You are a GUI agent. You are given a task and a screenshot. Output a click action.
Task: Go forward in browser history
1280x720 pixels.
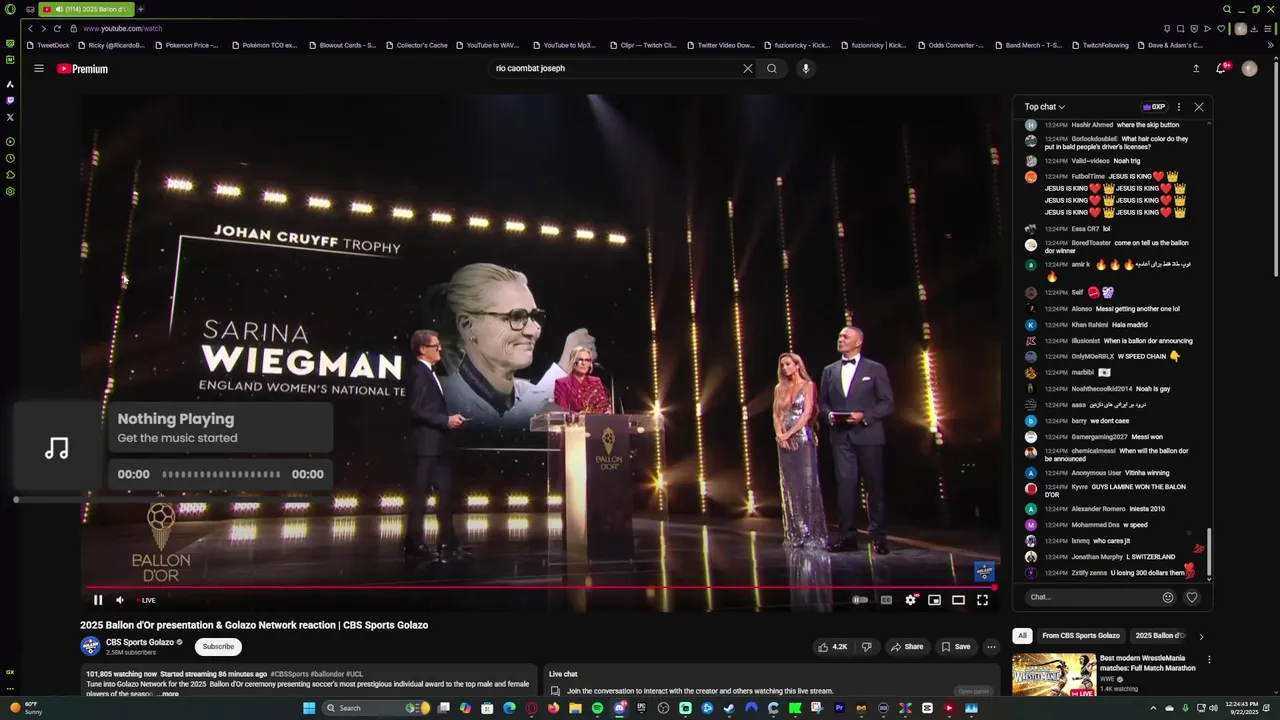pos(43,28)
